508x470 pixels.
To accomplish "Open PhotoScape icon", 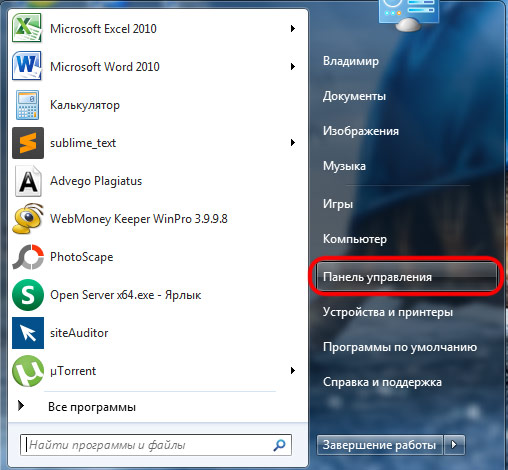I will [x=28, y=257].
